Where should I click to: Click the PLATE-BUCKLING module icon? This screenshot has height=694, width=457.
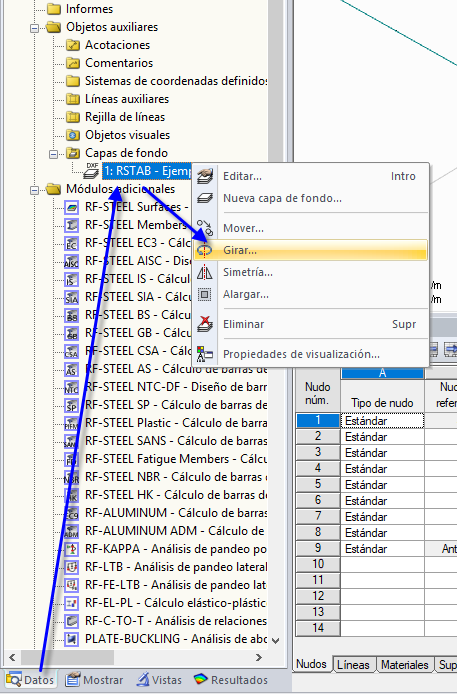coord(72,640)
